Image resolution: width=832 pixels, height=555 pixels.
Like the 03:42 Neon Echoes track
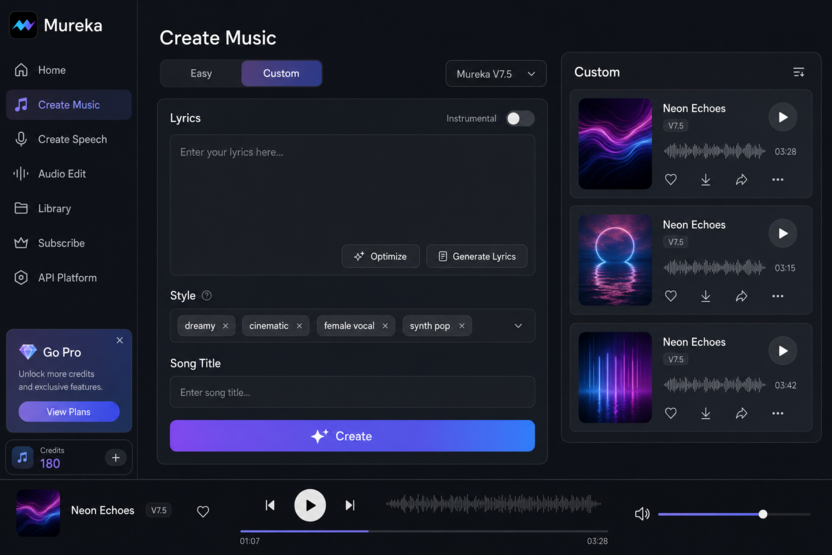tap(671, 413)
